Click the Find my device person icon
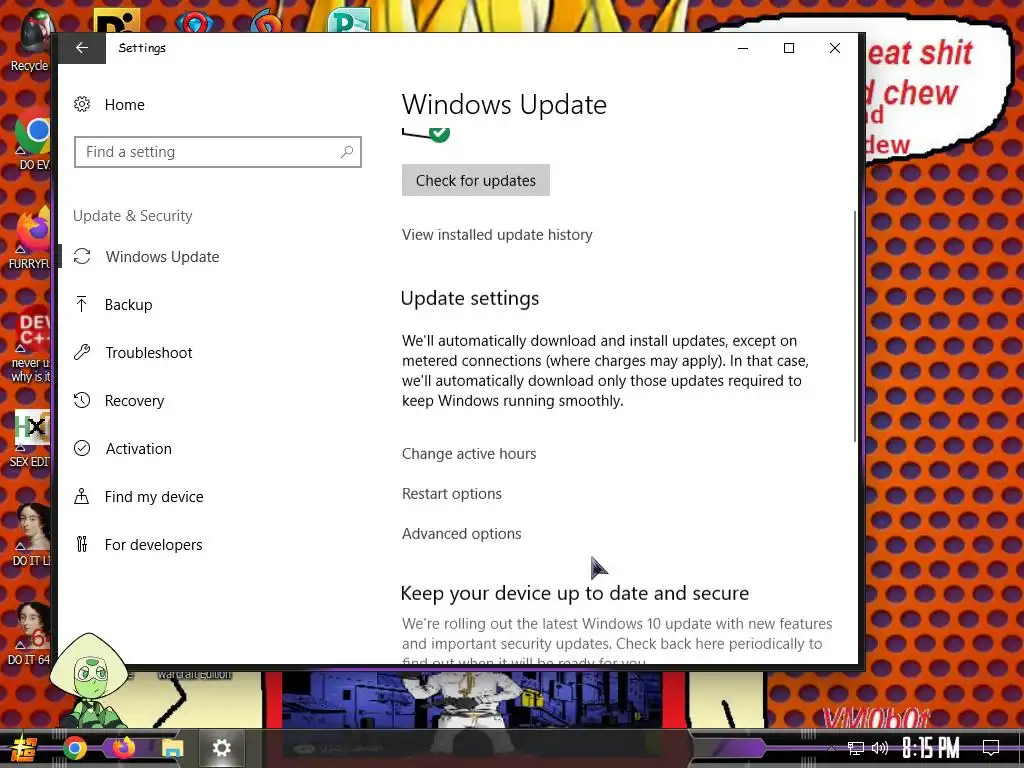 coord(82,496)
